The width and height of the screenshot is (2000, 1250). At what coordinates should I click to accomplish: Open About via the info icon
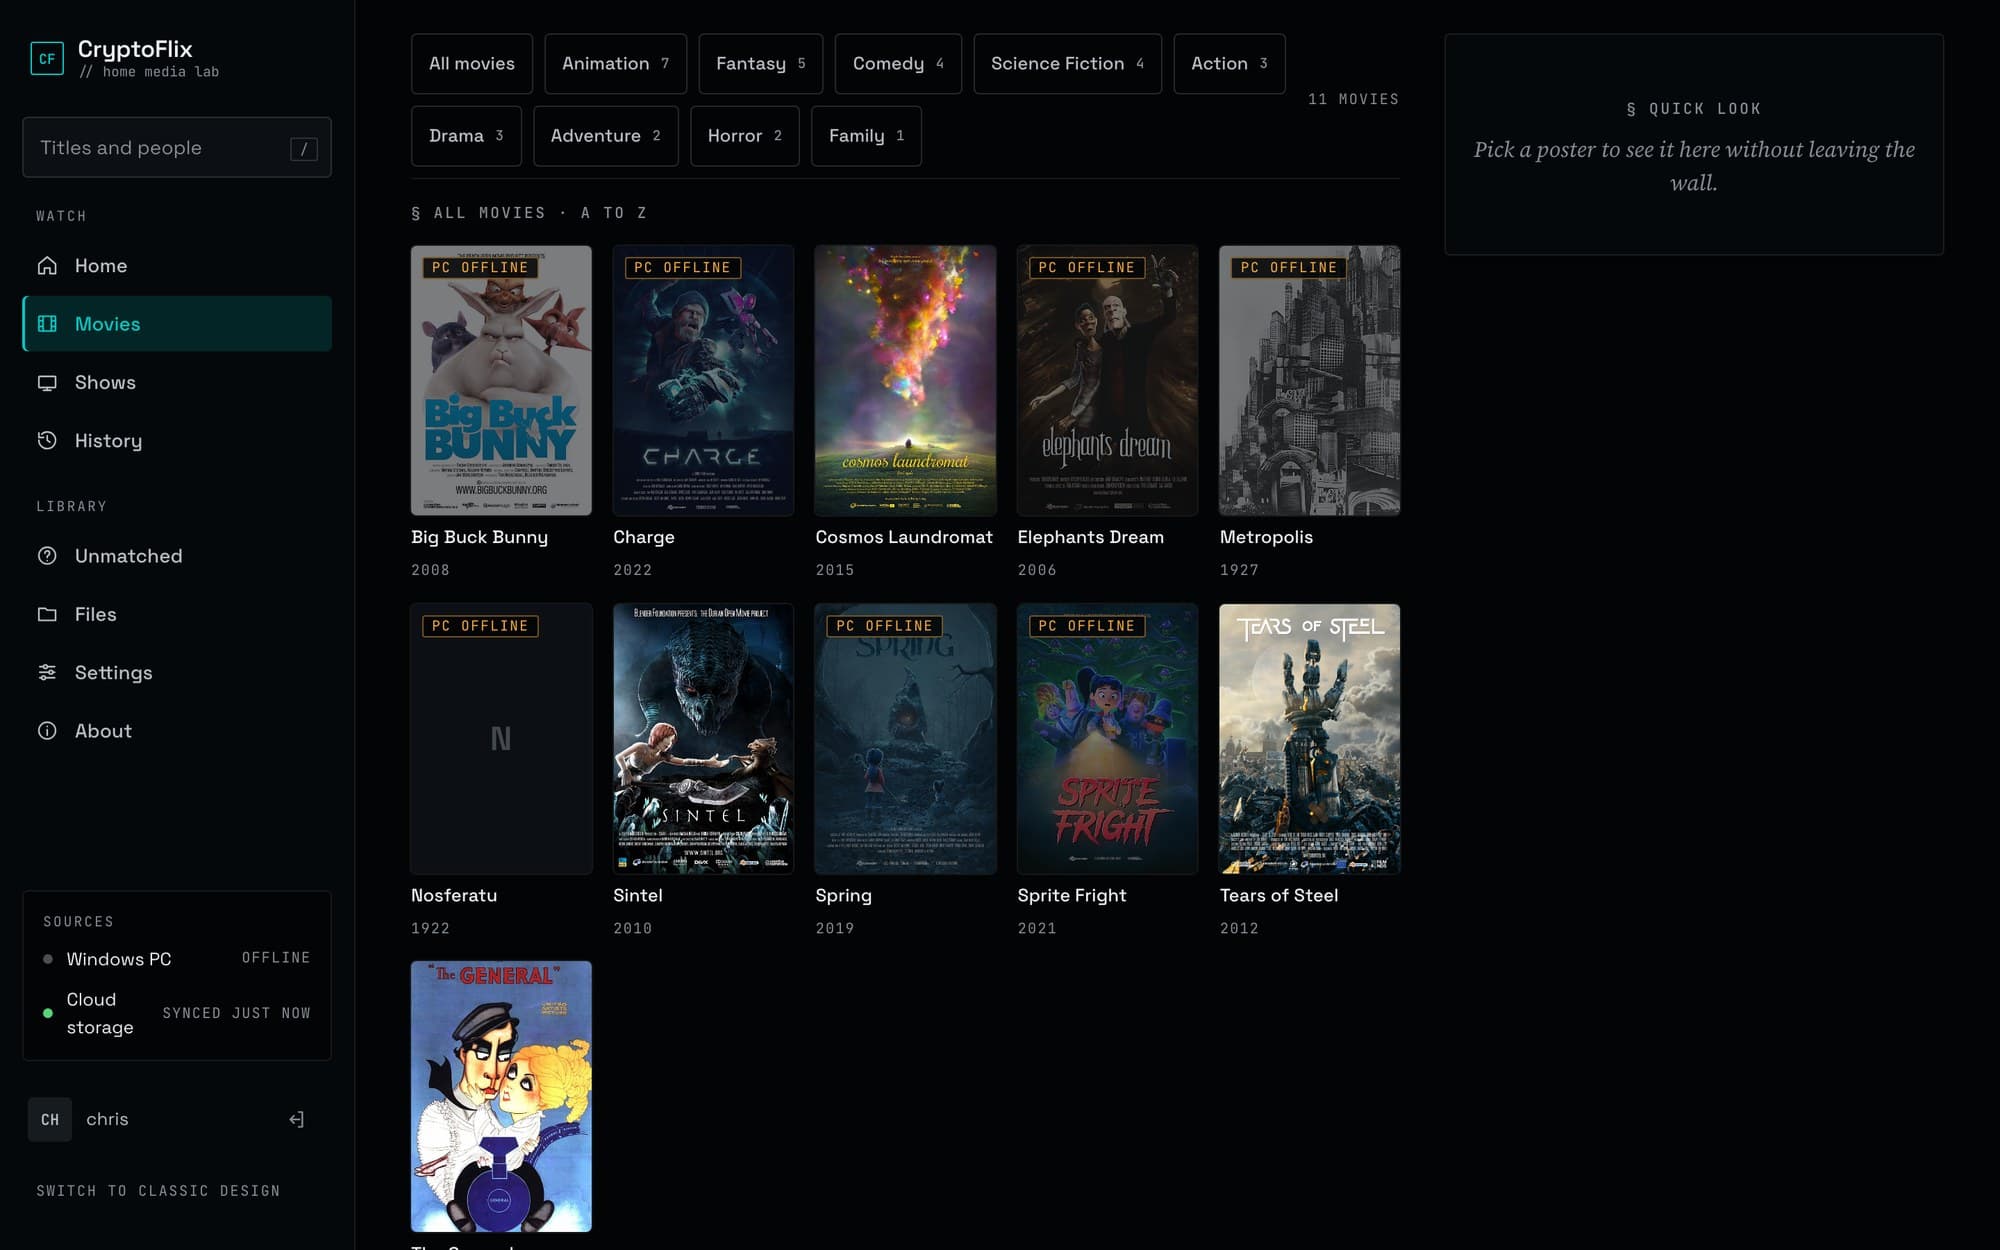click(47, 730)
